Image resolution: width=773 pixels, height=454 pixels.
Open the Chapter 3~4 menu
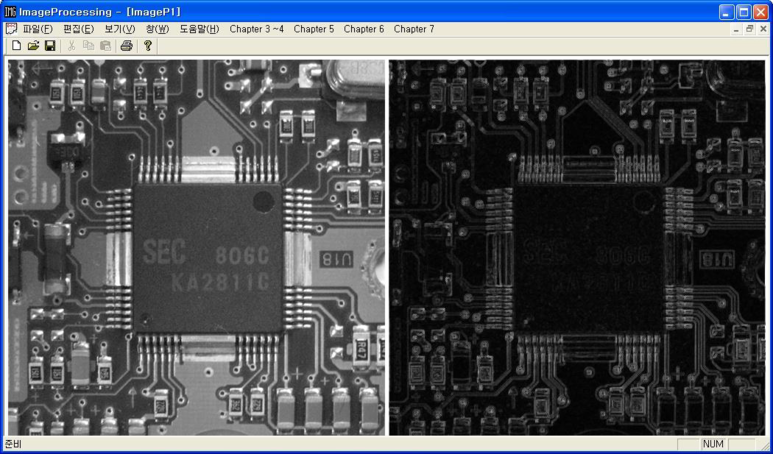[256, 29]
